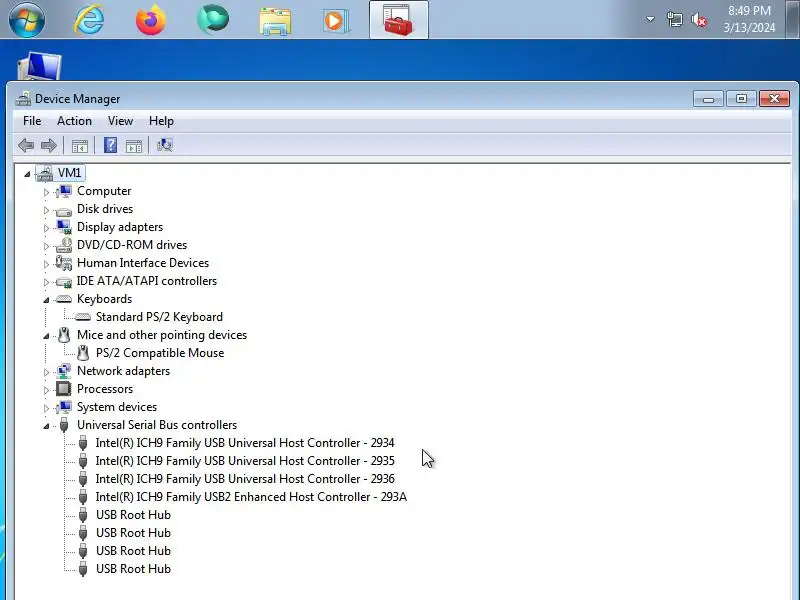Open the File menu
The width and height of the screenshot is (800, 600).
[32, 121]
